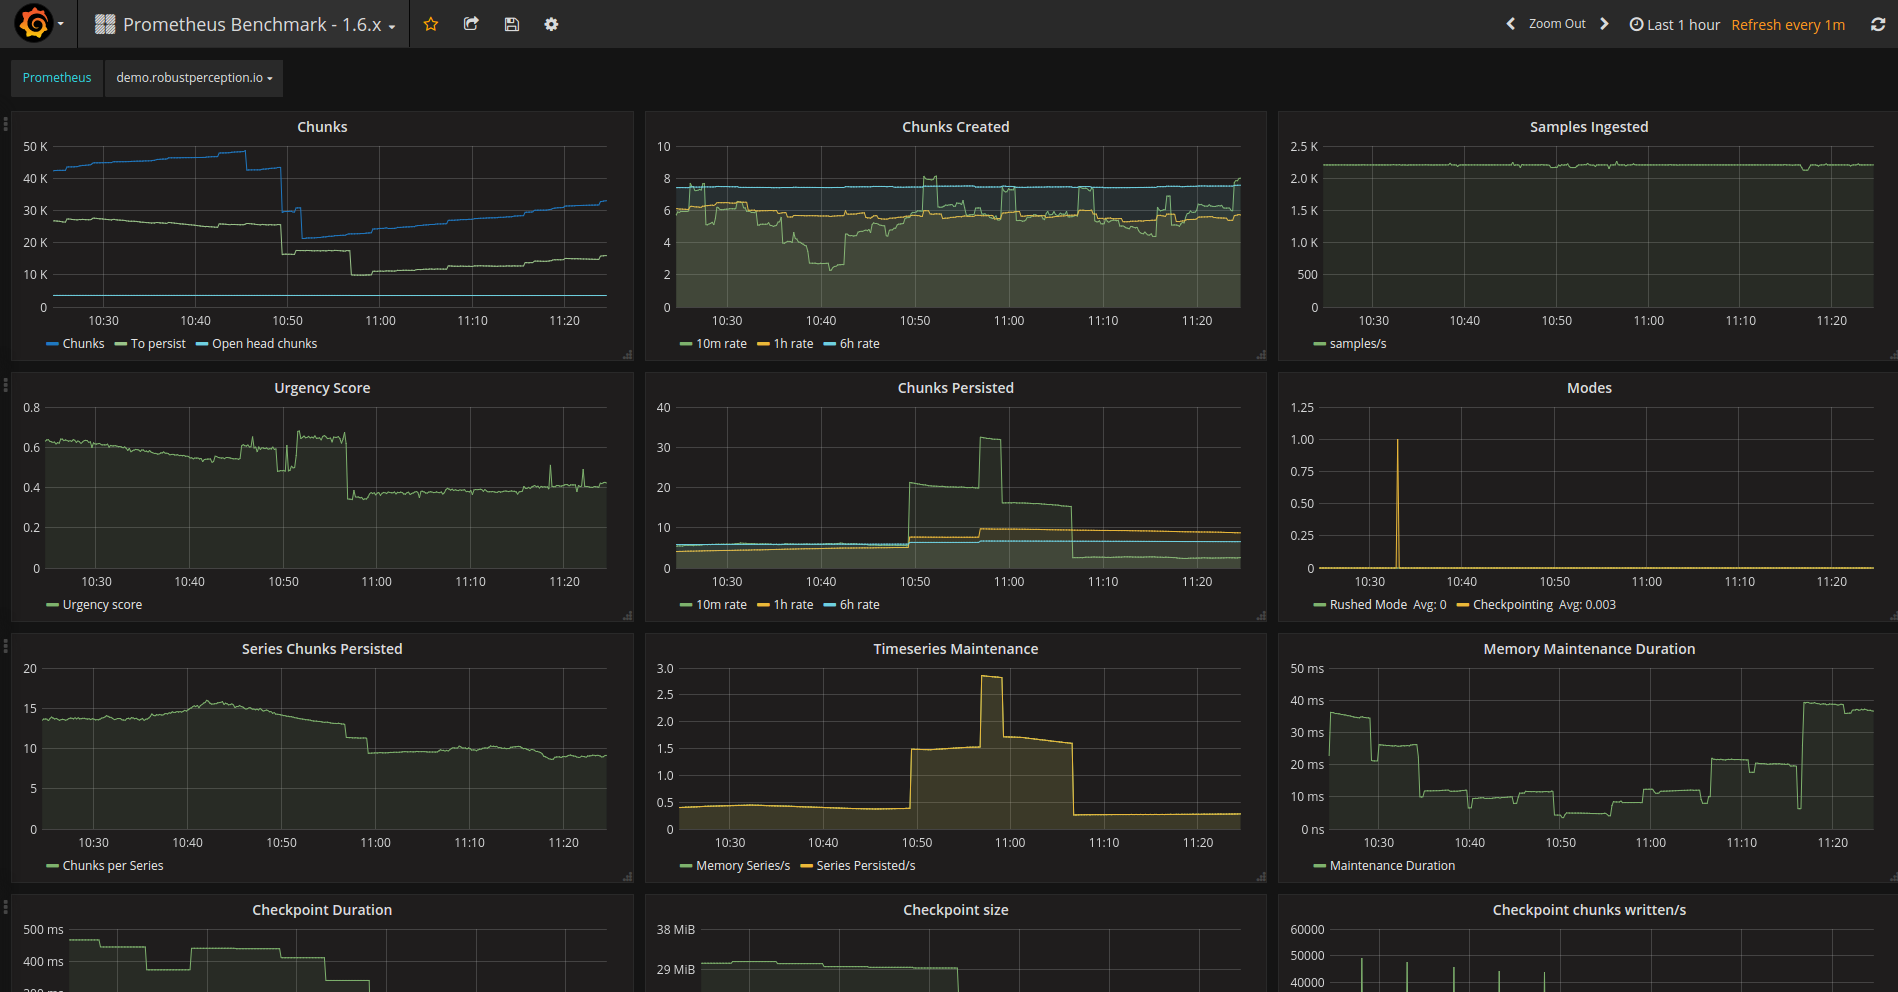Screen dimensions: 1898x992
Task: Toggle 10m rate in Chunks Created legend
Action: (721, 344)
